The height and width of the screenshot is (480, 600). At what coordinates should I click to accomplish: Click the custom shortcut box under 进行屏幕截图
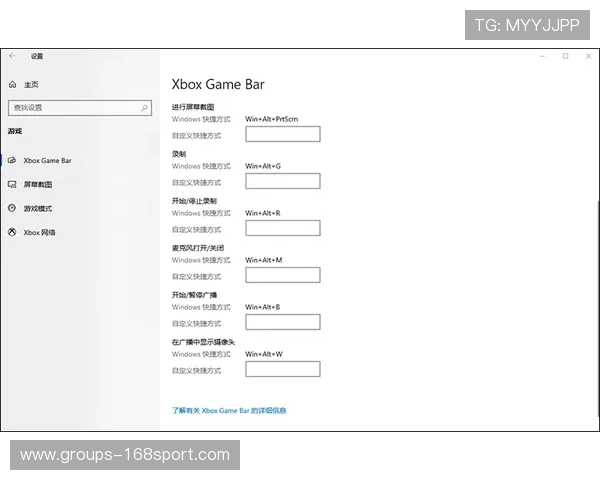pyautogui.click(x=282, y=134)
